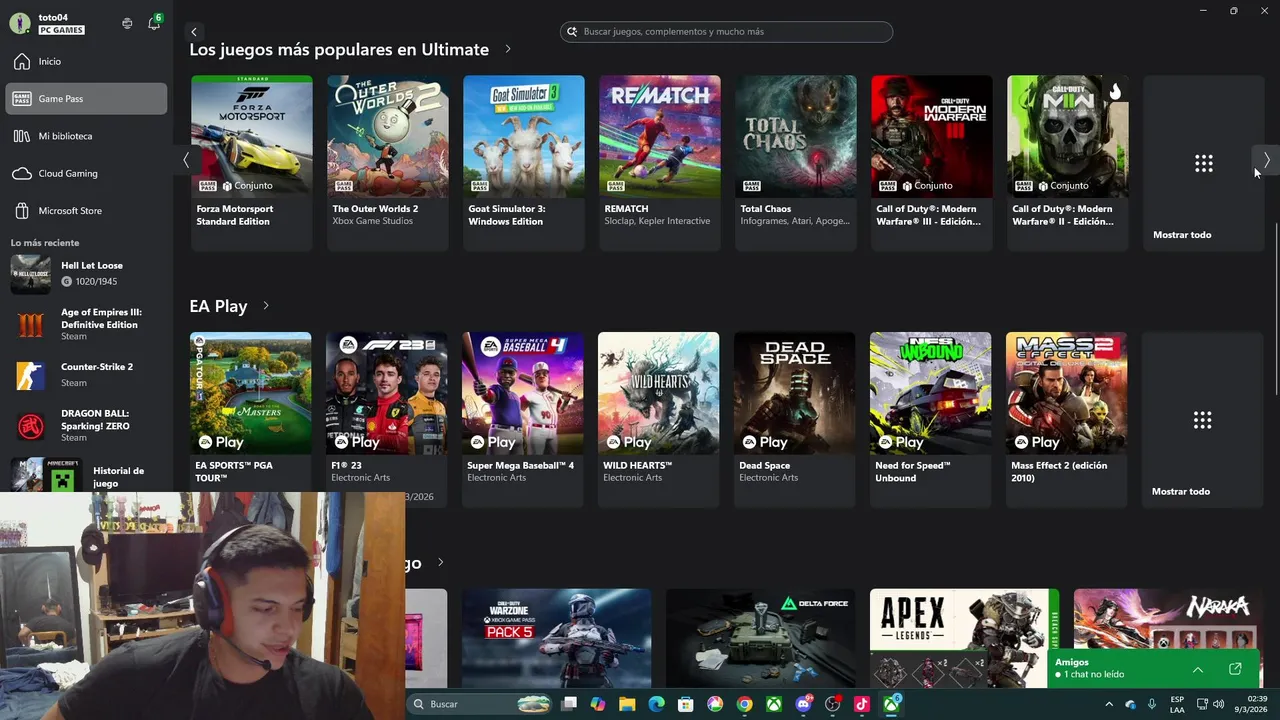Open the network tray icon
The image size is (1280, 720).
(1202, 704)
